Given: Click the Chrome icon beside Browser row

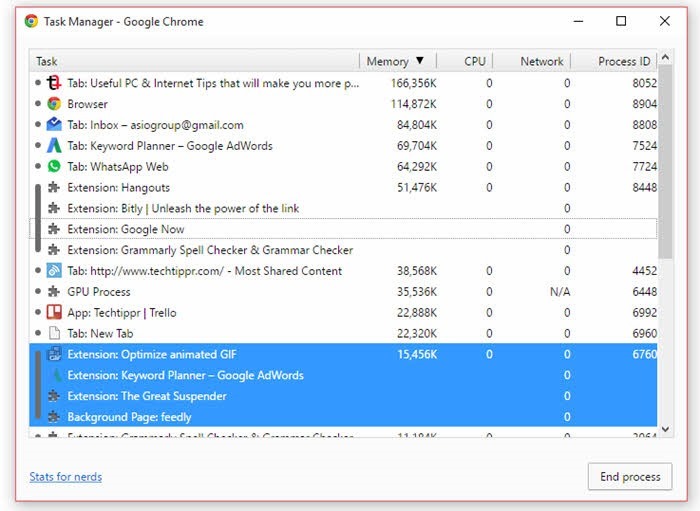Looking at the screenshot, I should [54, 104].
